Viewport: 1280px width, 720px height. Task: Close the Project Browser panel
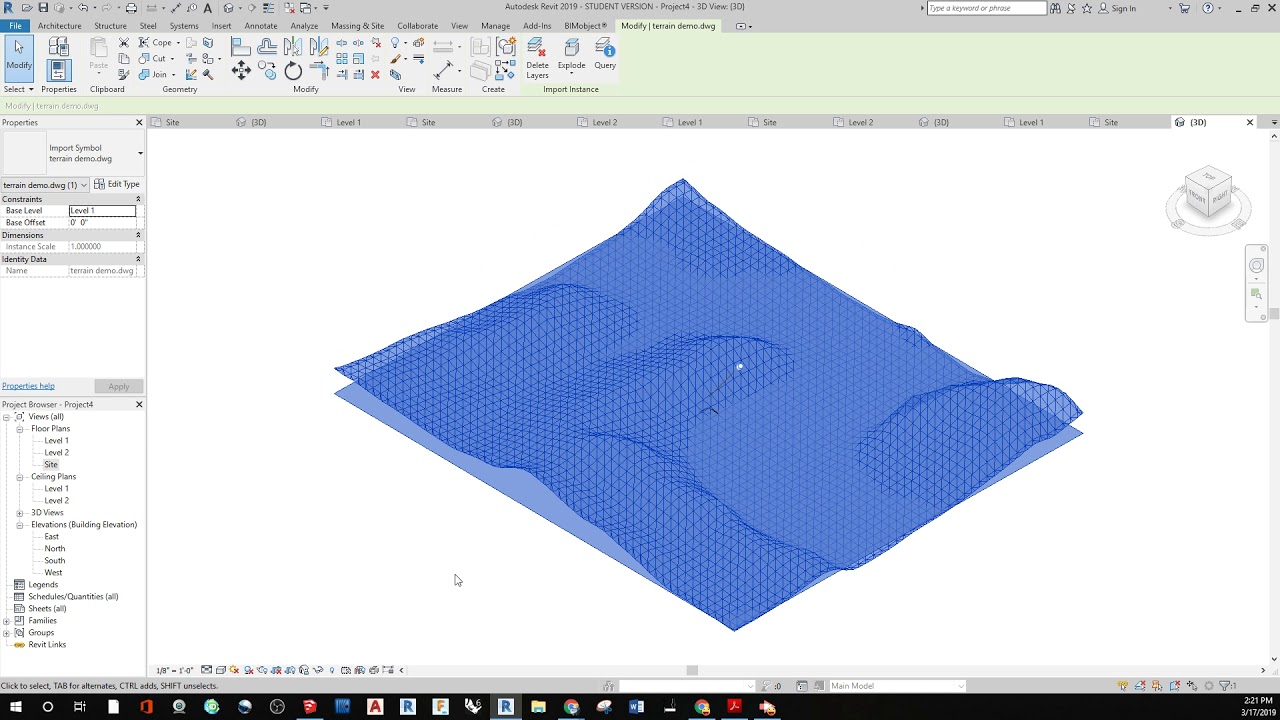[x=139, y=404]
